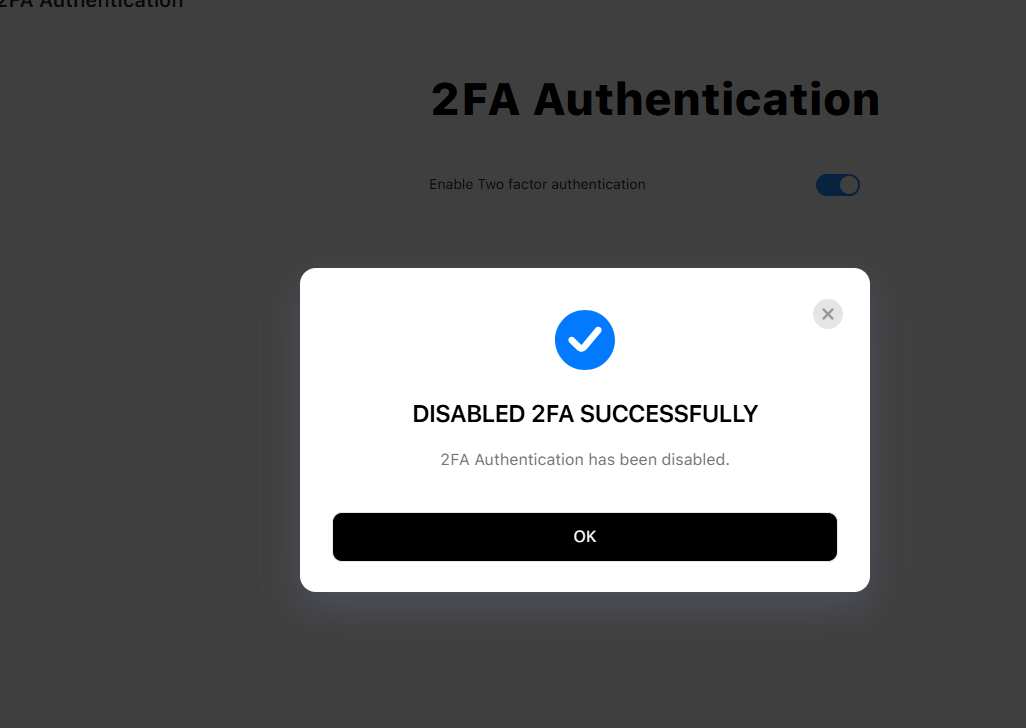This screenshot has height=728, width=1026.
Task: Acknowledge the popup by clicking OK
Action: click(x=585, y=537)
